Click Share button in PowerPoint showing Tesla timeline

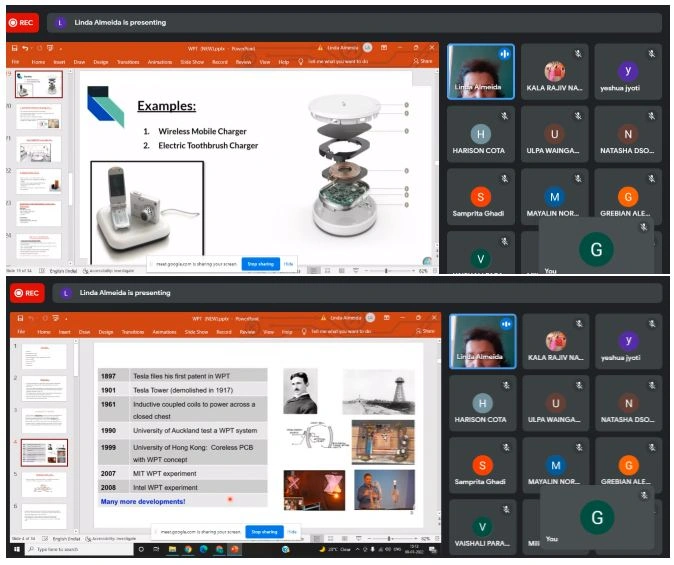tap(426, 331)
